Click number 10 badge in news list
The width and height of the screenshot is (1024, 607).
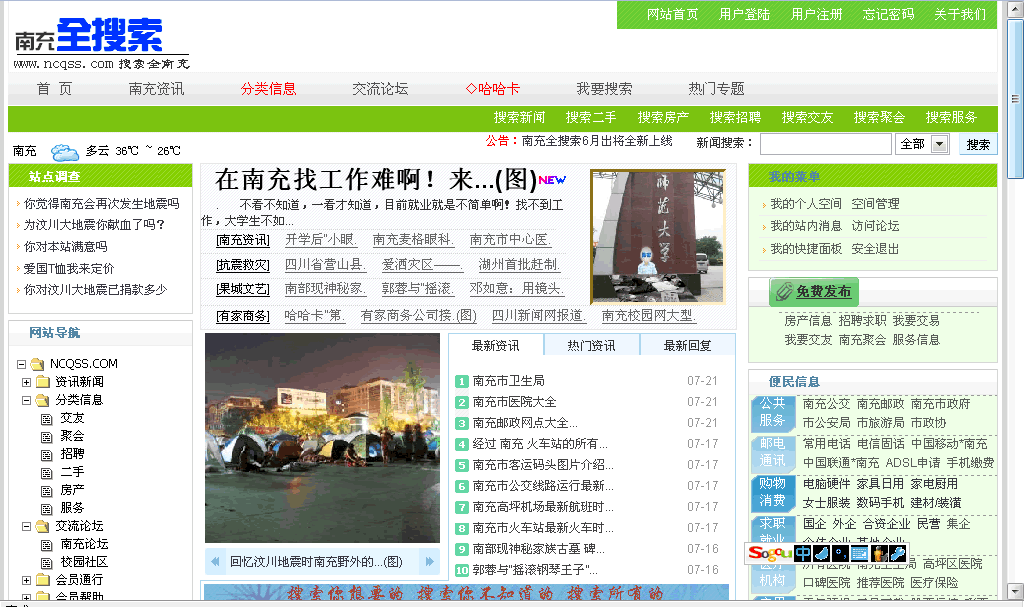[x=462, y=570]
